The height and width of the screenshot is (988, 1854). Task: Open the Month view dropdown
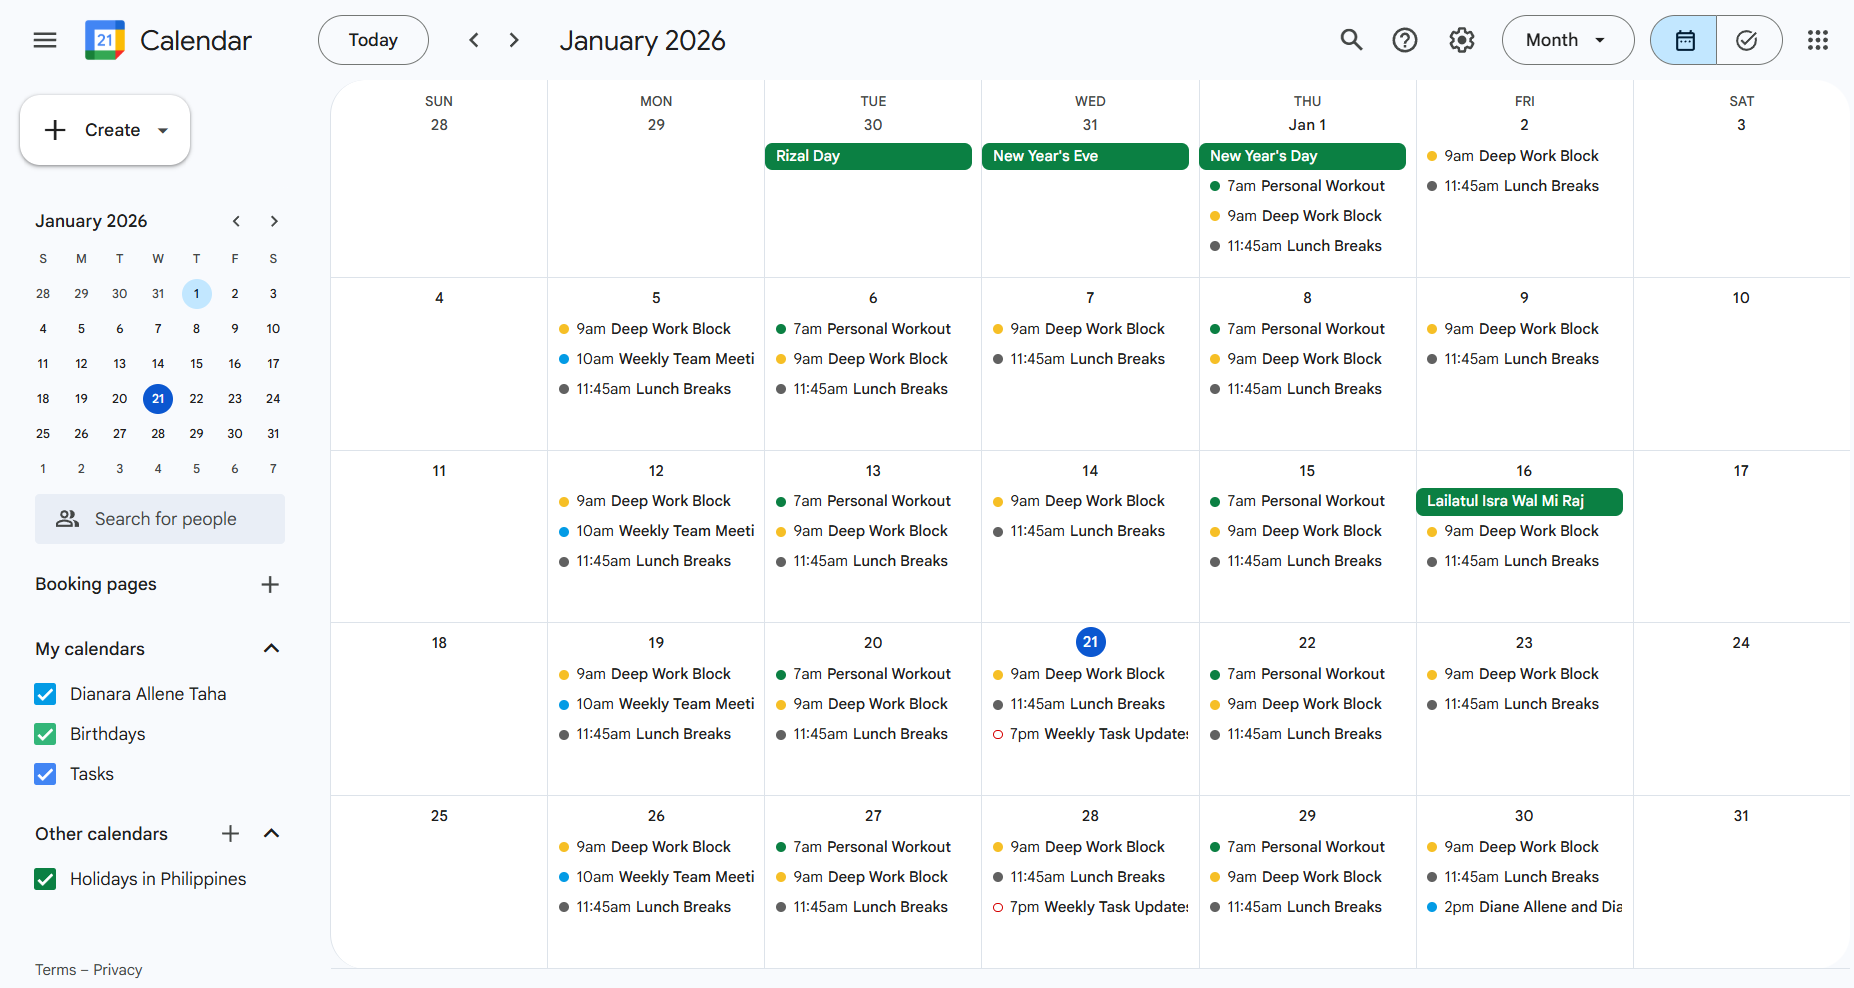point(1567,40)
